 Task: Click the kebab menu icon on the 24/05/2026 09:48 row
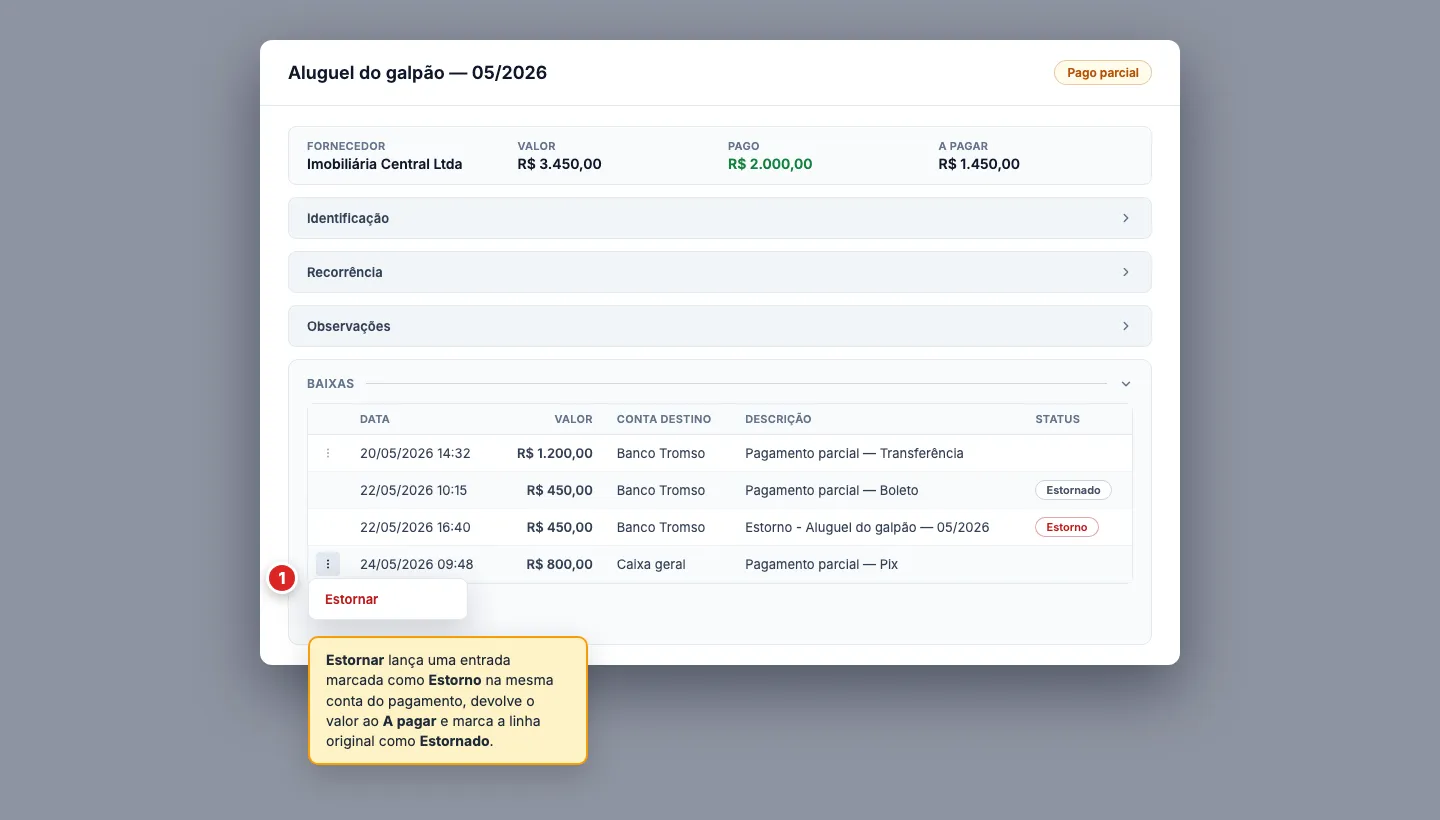[328, 564]
